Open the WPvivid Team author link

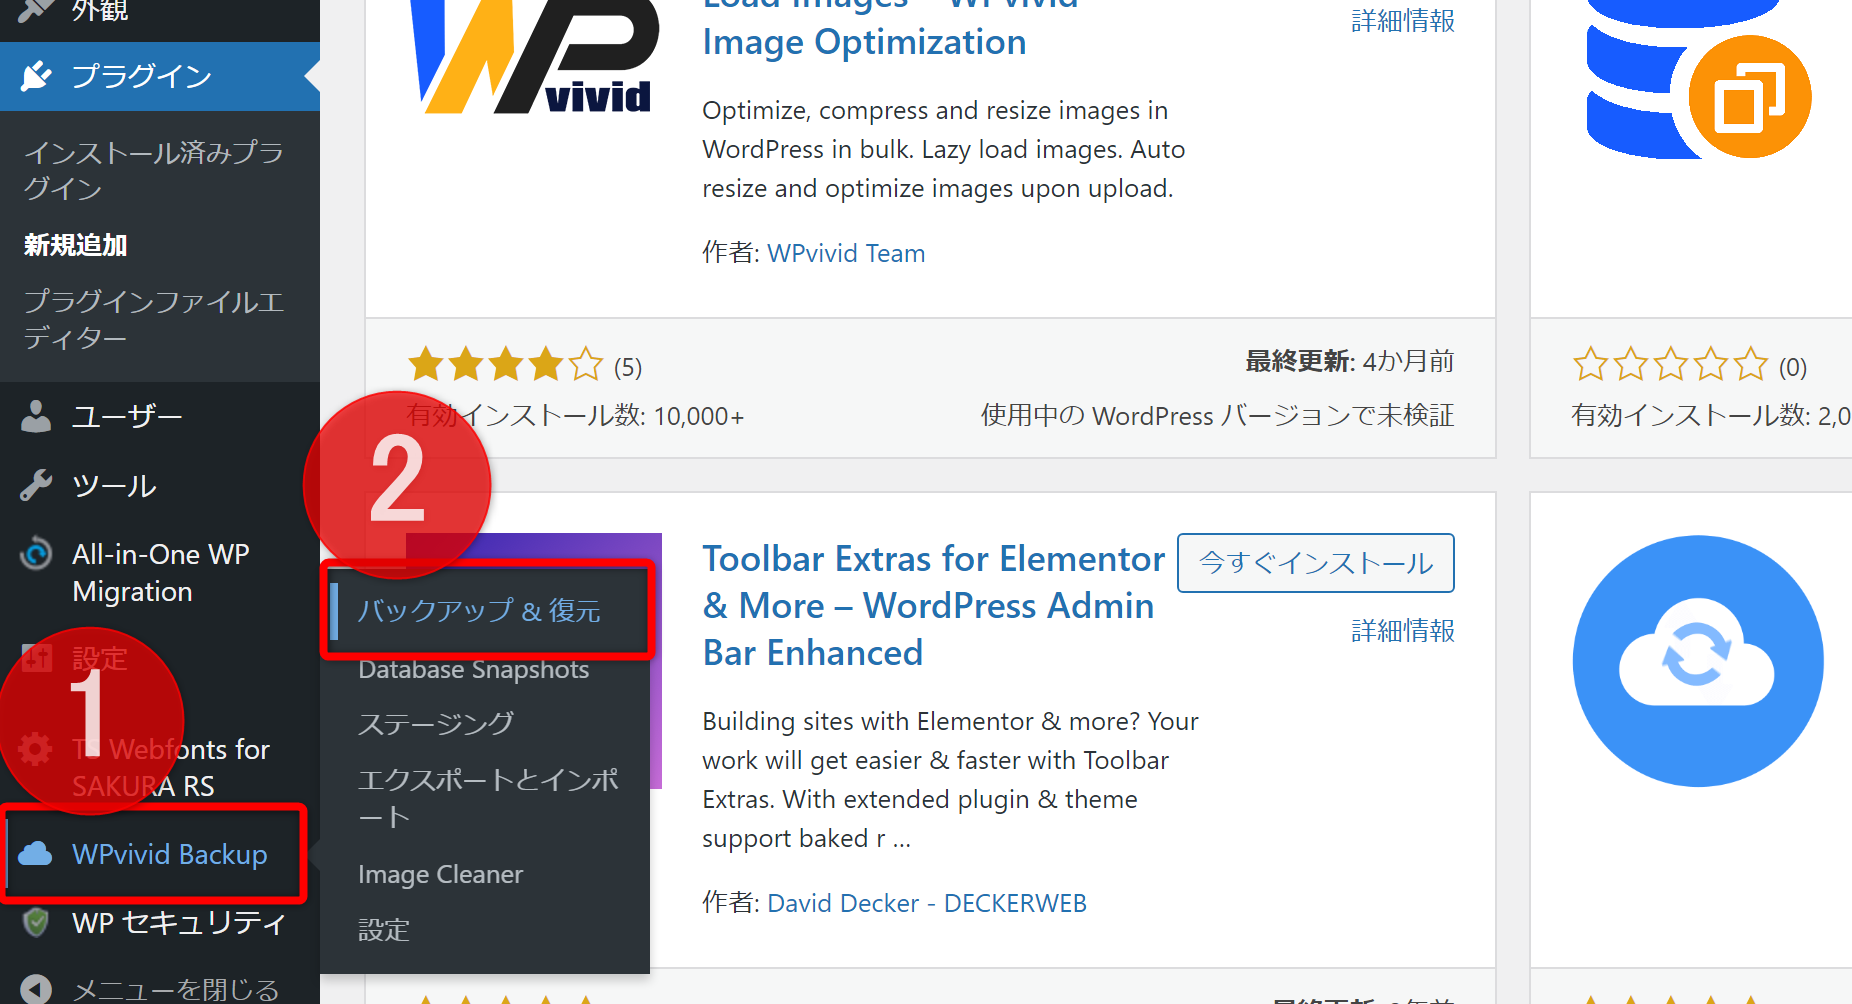846,253
